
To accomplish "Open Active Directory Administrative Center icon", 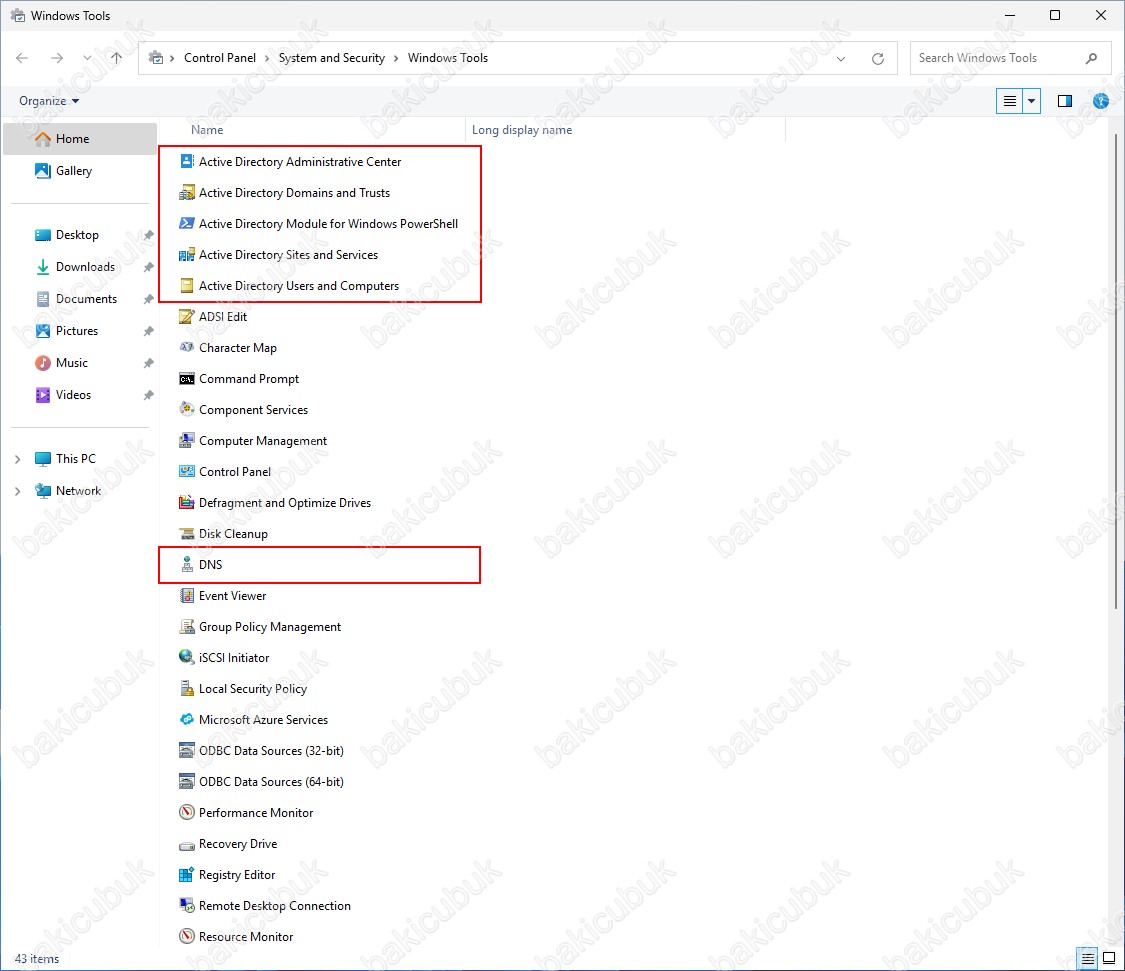I will click(187, 161).
